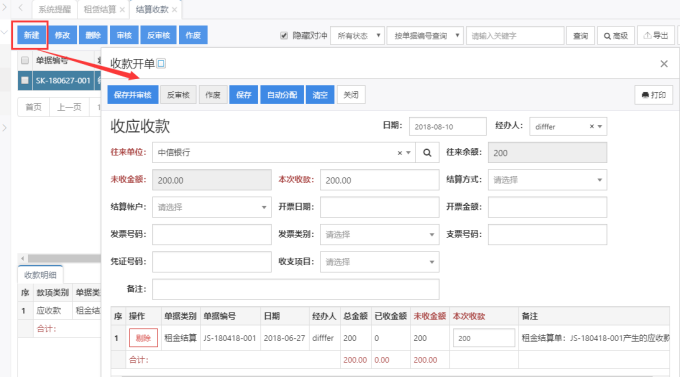This screenshot has height=377, width=681.
Task: Open the 结算帐户 dropdown
Action: coord(212,207)
